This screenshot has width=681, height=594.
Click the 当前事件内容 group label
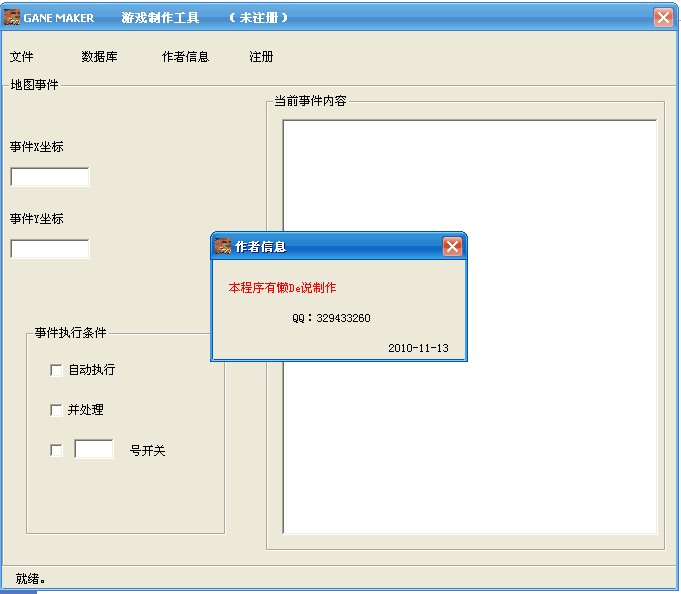point(310,101)
